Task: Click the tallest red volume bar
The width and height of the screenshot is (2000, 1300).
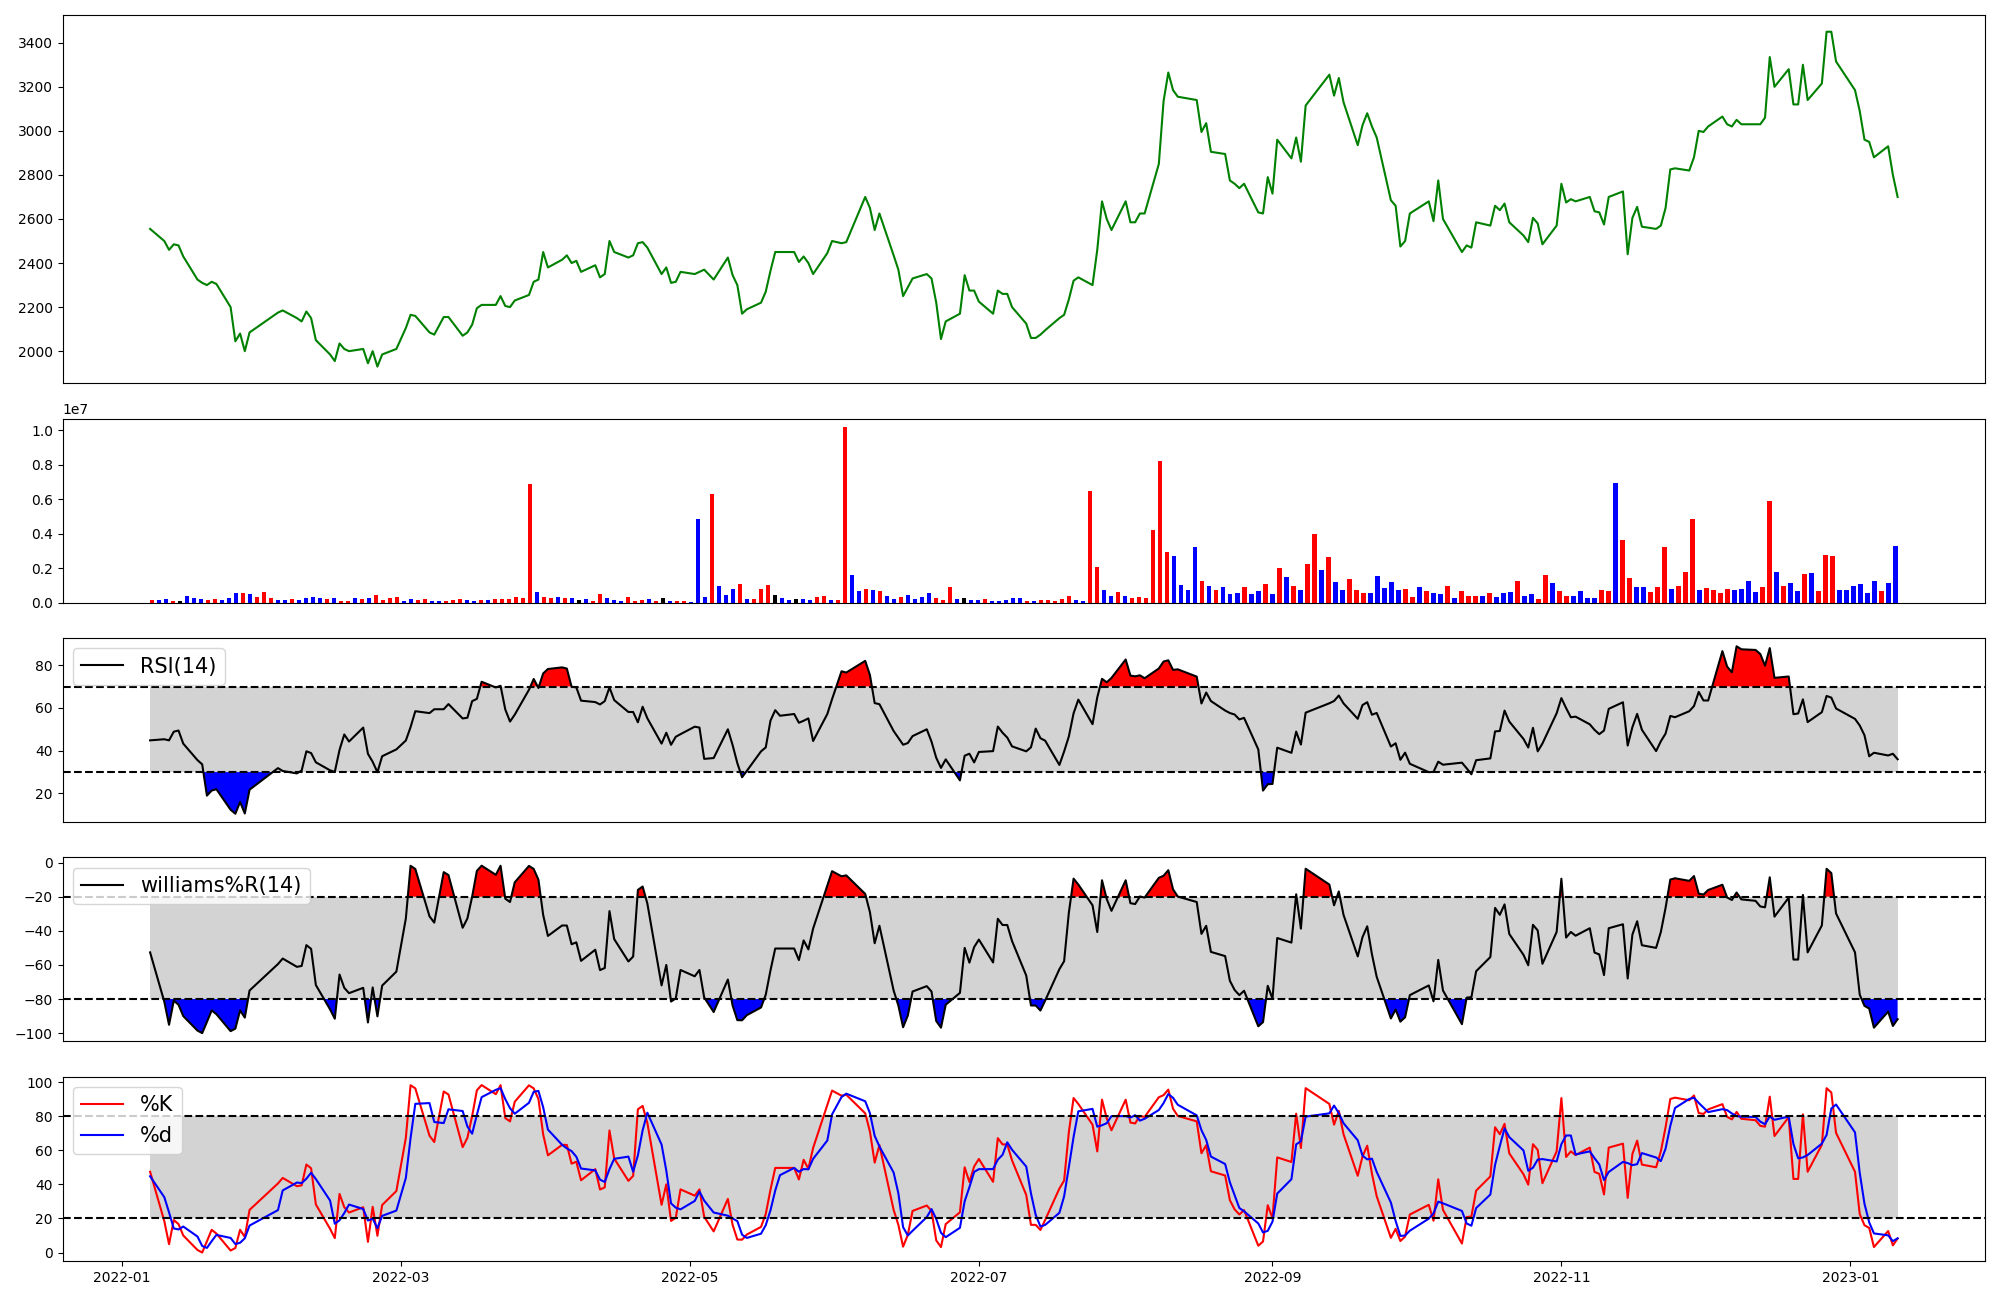Action: [x=845, y=514]
